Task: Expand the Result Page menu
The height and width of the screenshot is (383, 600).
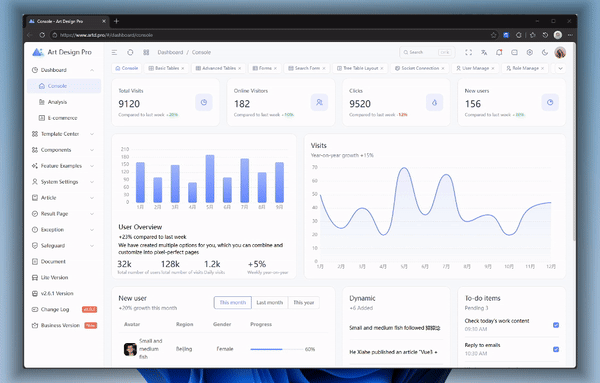Action: 64,214
